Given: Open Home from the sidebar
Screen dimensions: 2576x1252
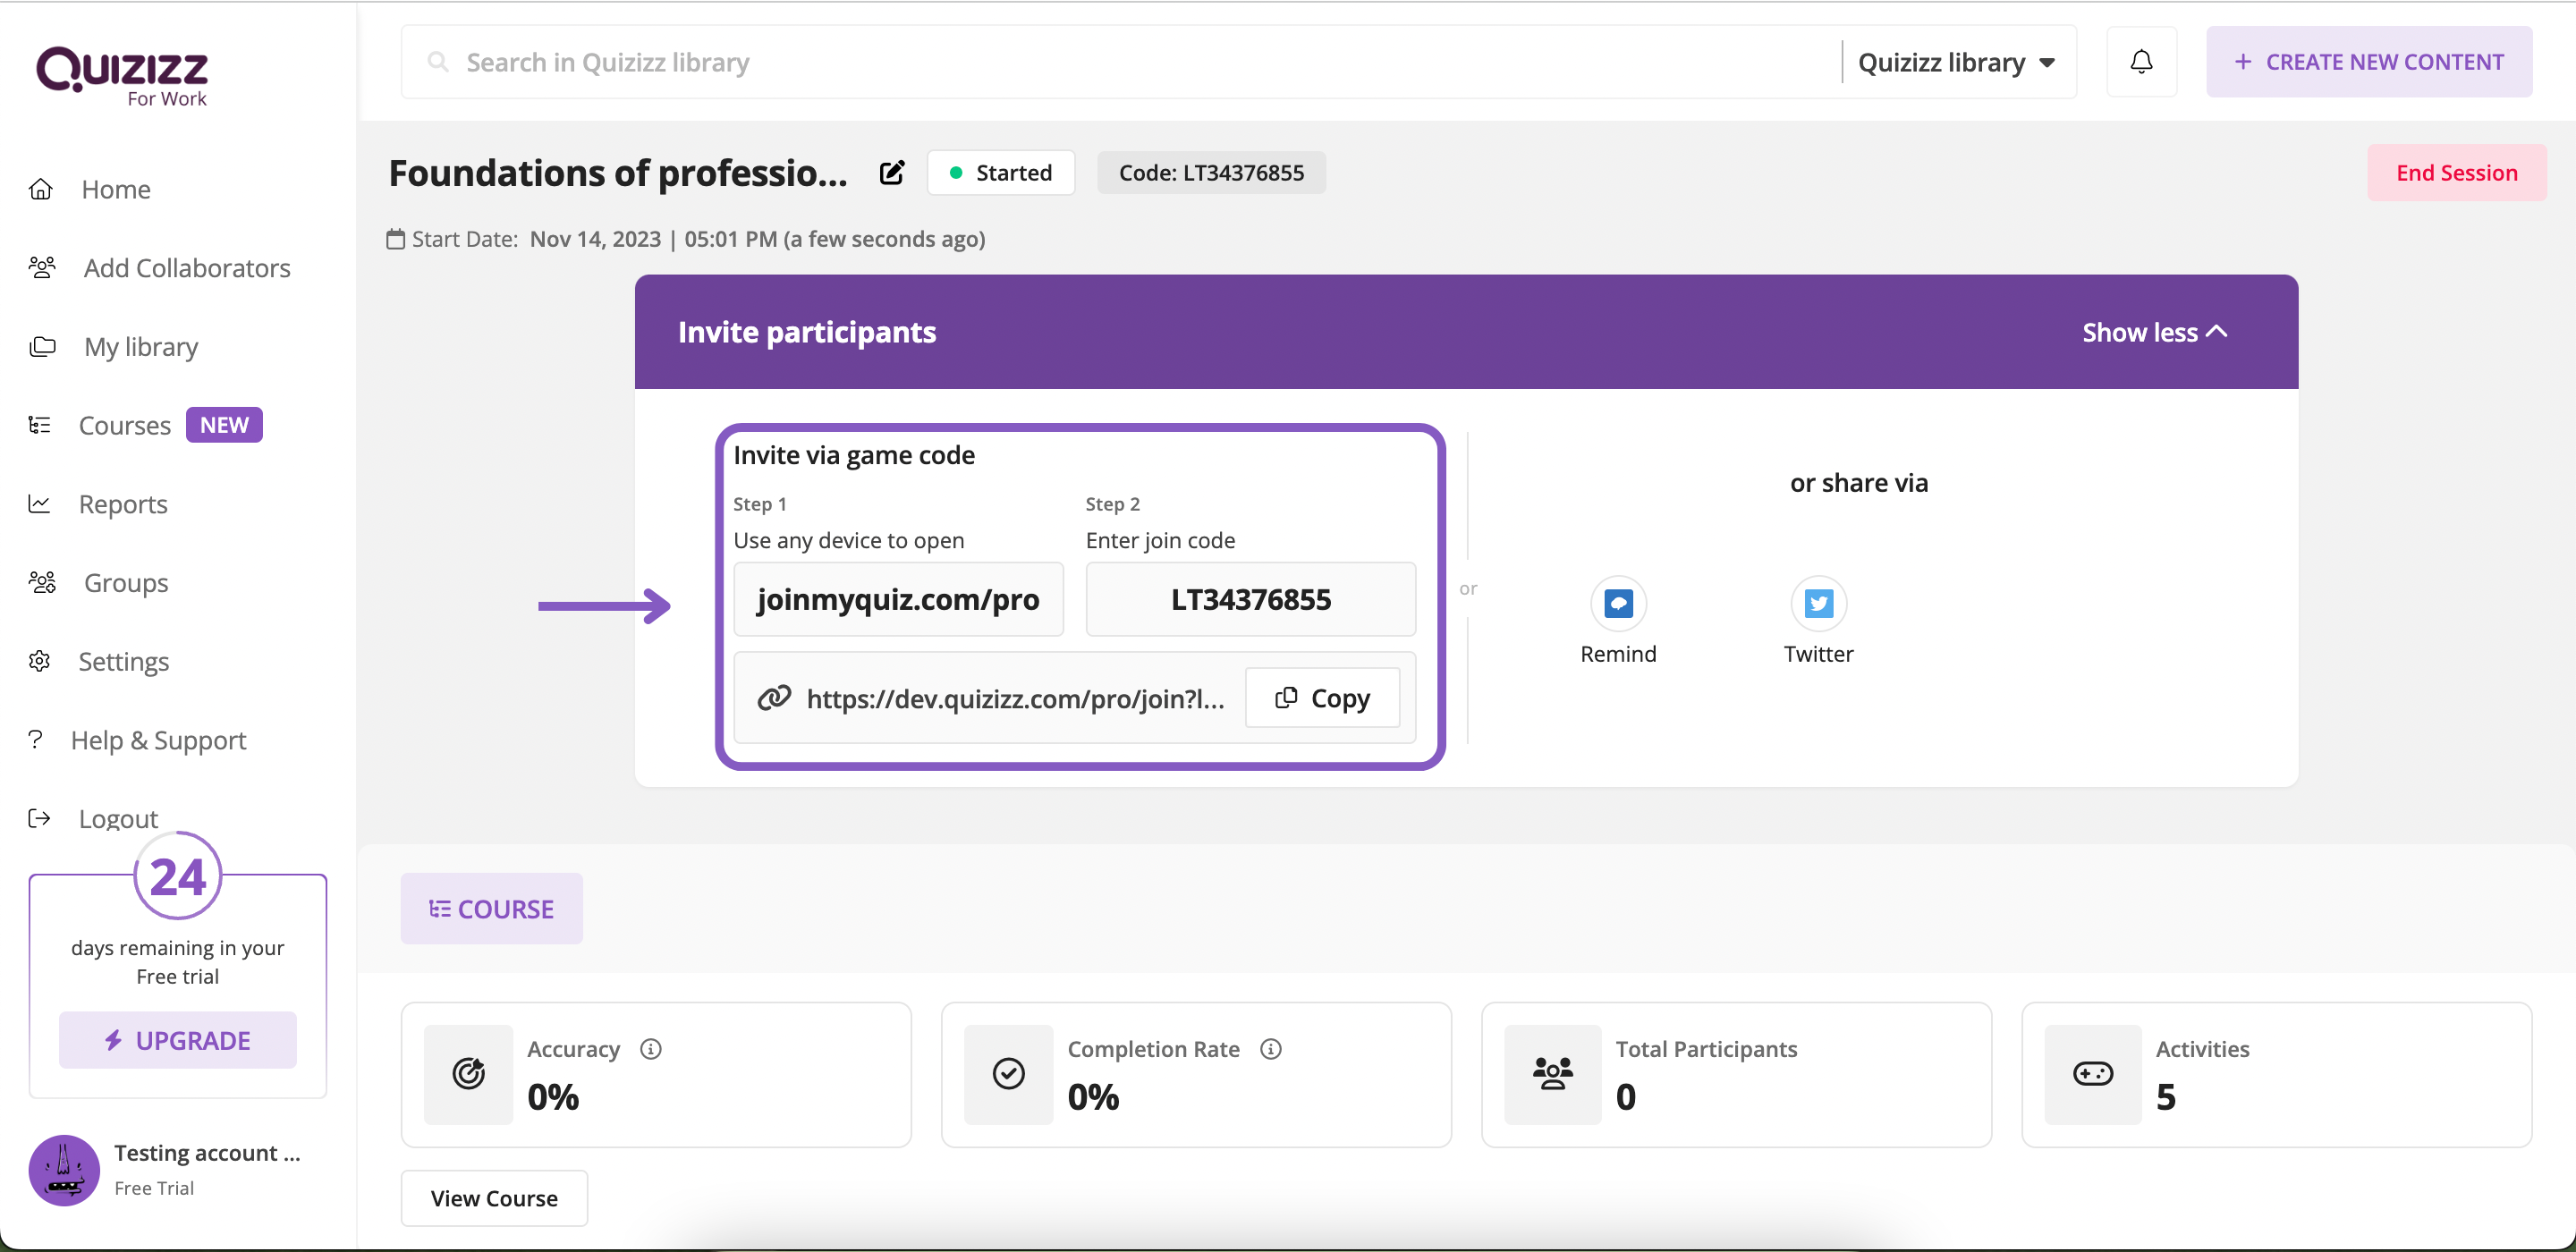Looking at the screenshot, I should pos(115,189).
